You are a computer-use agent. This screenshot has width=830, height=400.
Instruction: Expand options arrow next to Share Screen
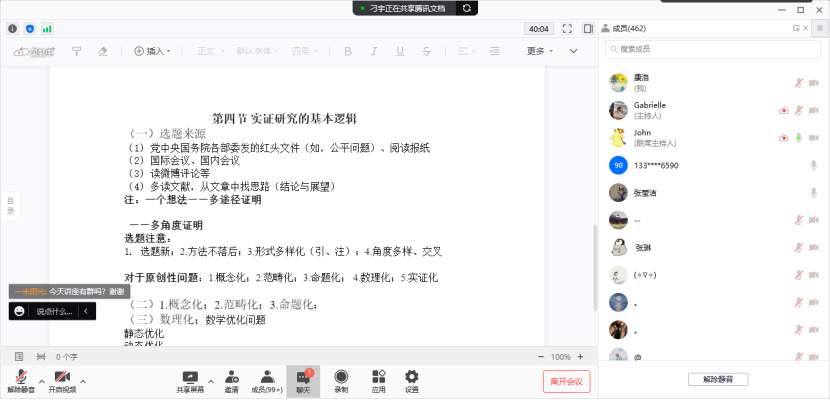point(209,380)
